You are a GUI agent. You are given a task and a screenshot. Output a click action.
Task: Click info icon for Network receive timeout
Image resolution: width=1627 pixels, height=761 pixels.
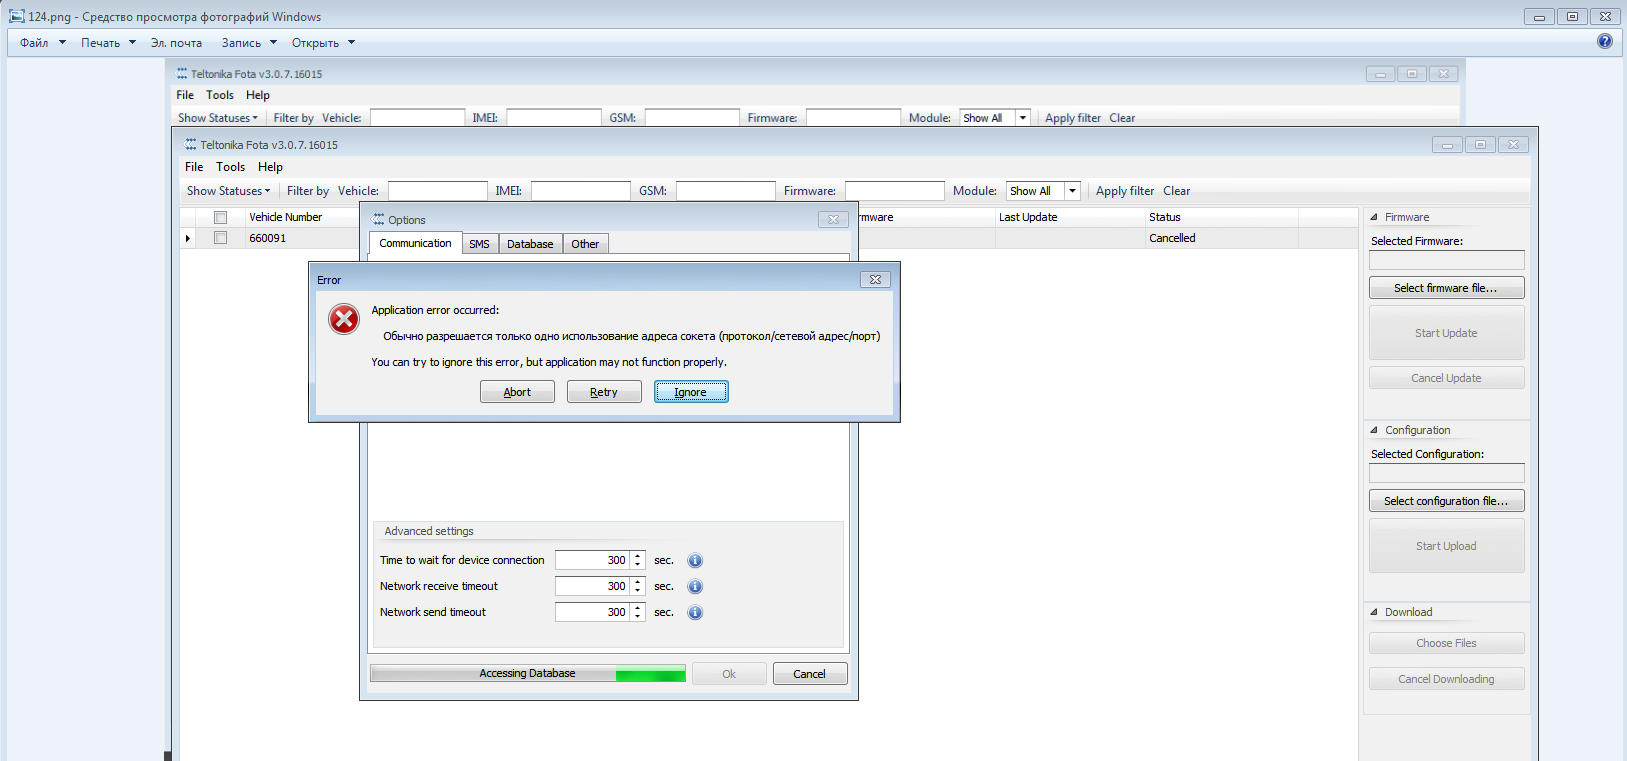(695, 587)
